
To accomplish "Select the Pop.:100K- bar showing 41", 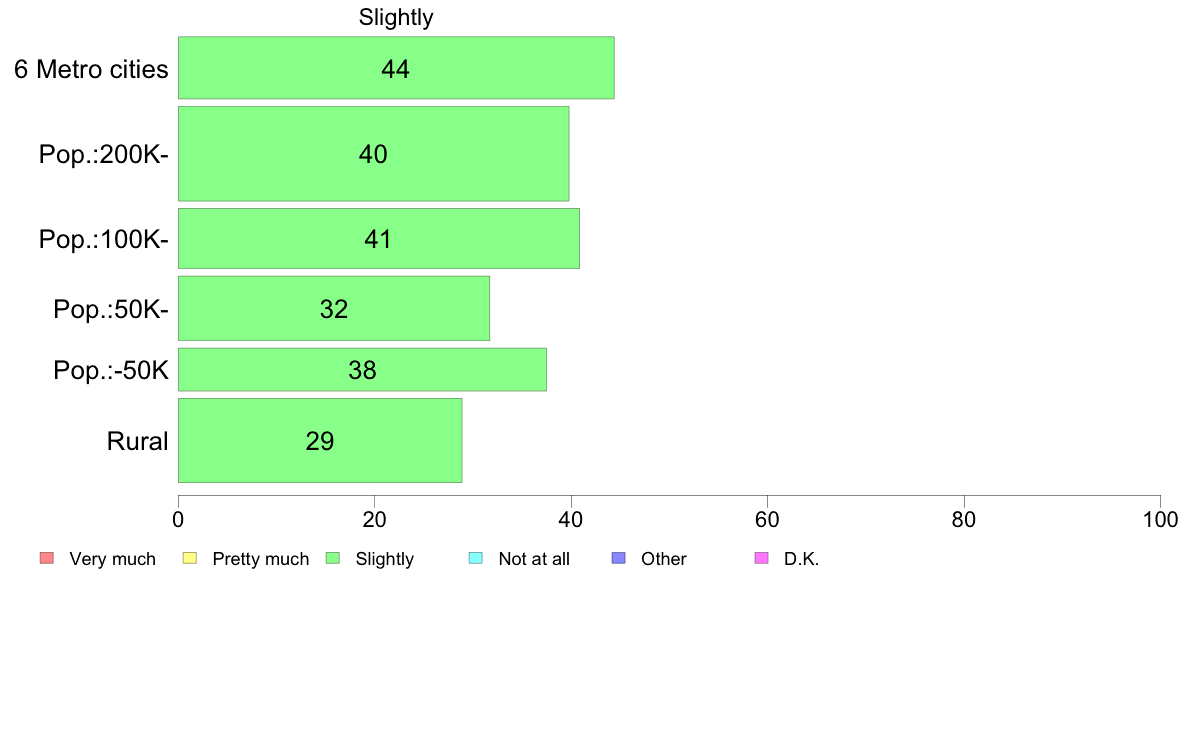I will point(379,239).
